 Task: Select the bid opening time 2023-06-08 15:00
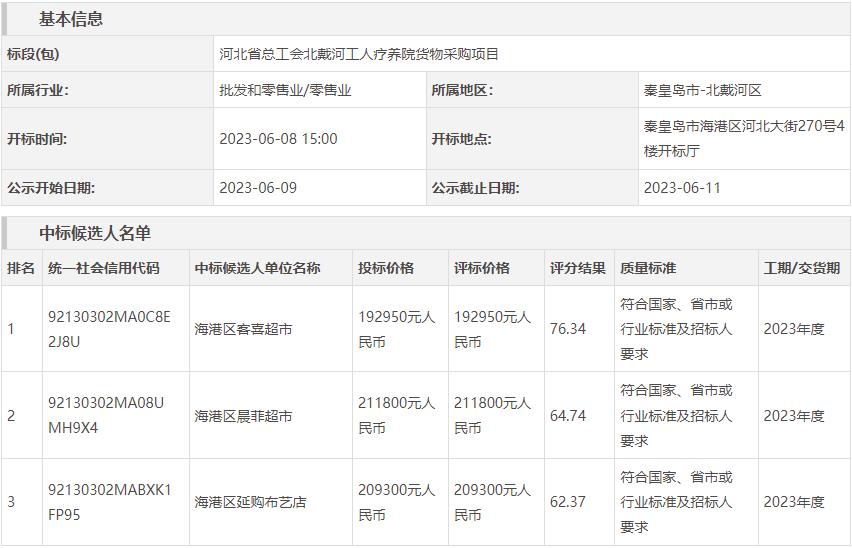(x=278, y=139)
